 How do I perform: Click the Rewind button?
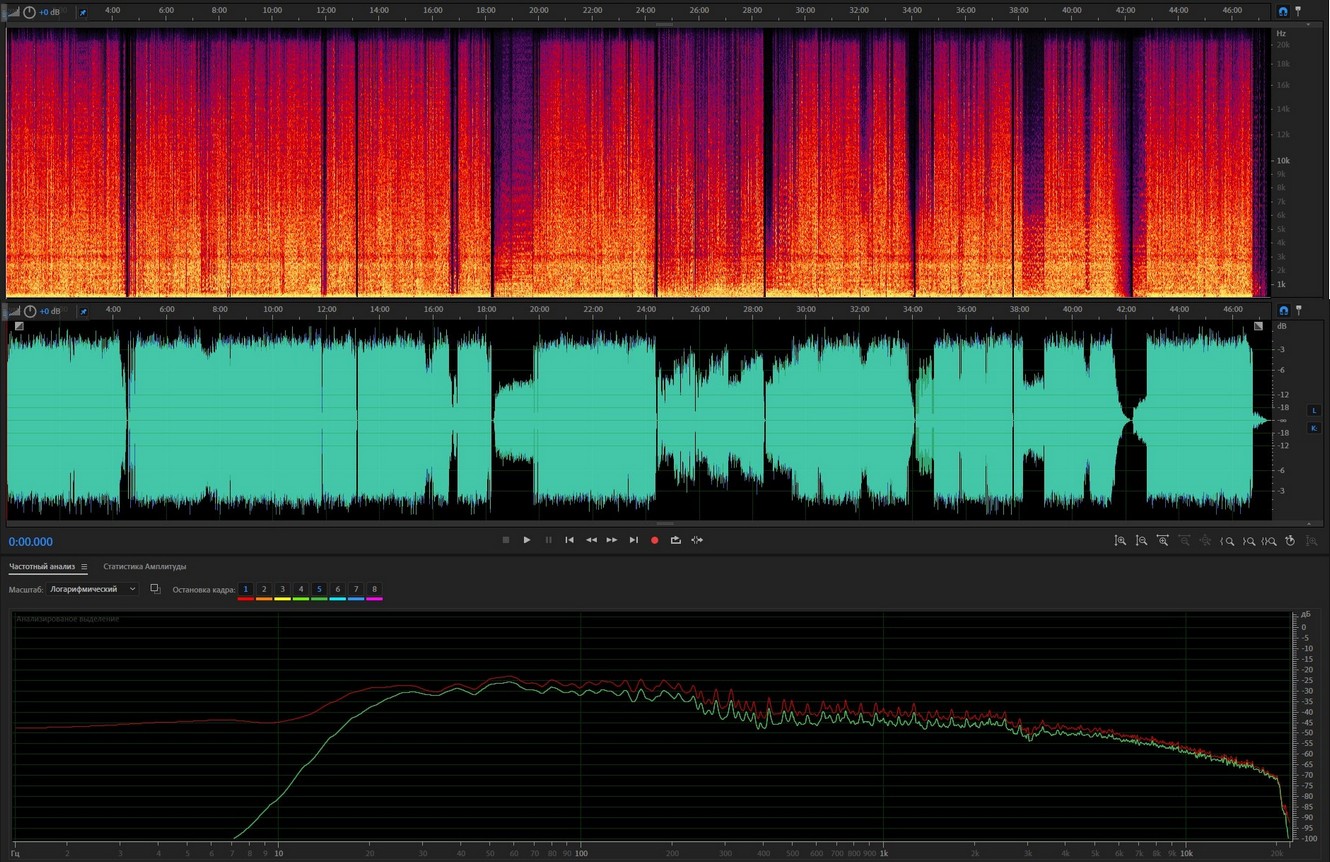click(591, 540)
